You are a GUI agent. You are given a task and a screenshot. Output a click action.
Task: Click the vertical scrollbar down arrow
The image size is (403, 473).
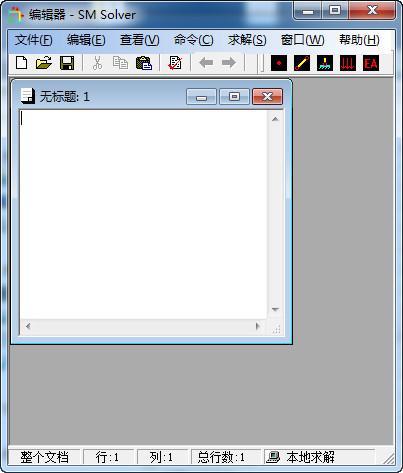[275, 310]
